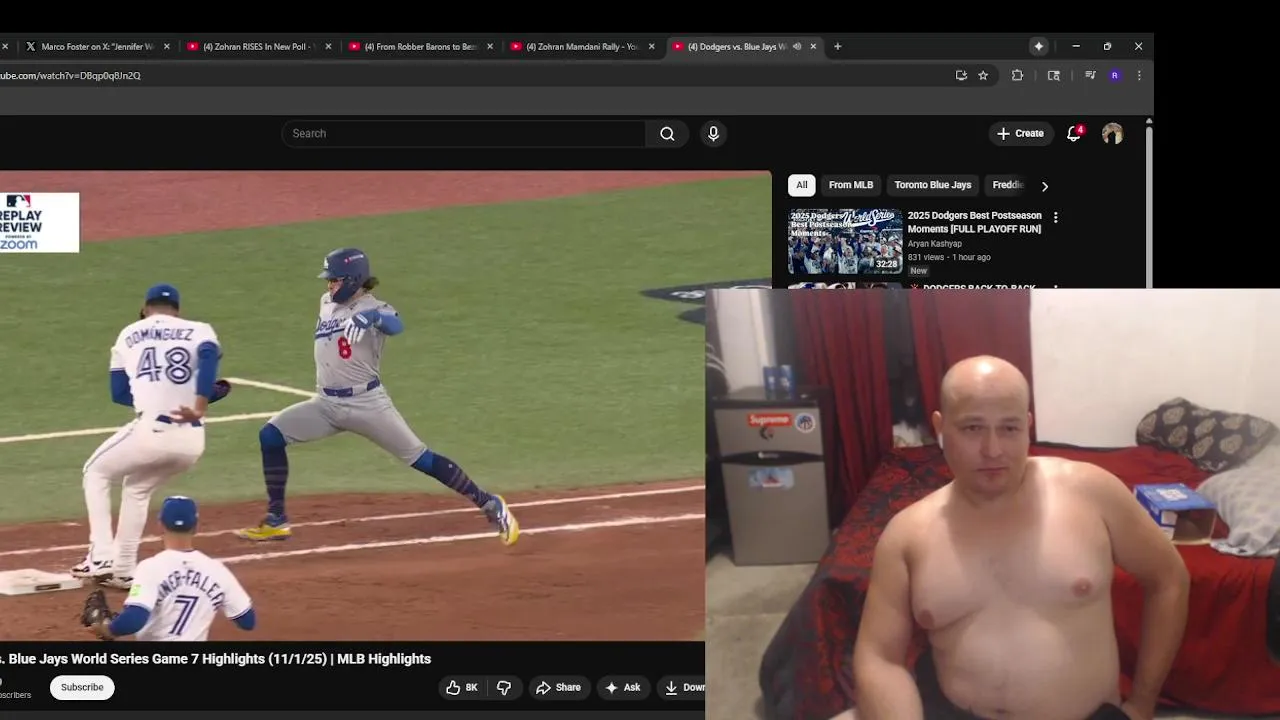Click the Google Lens search icon in toolbar
Screen dimensions: 1280x720
pyautogui.click(x=1053, y=75)
